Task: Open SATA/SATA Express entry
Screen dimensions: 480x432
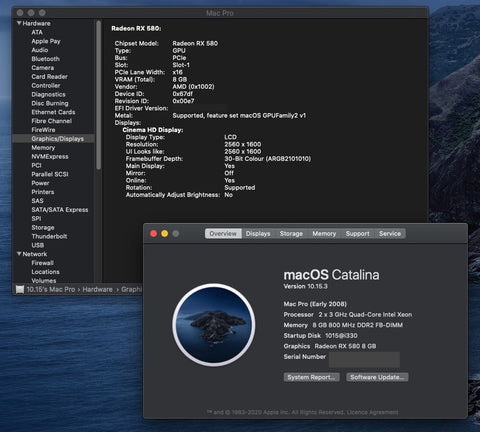Action: [x=60, y=210]
